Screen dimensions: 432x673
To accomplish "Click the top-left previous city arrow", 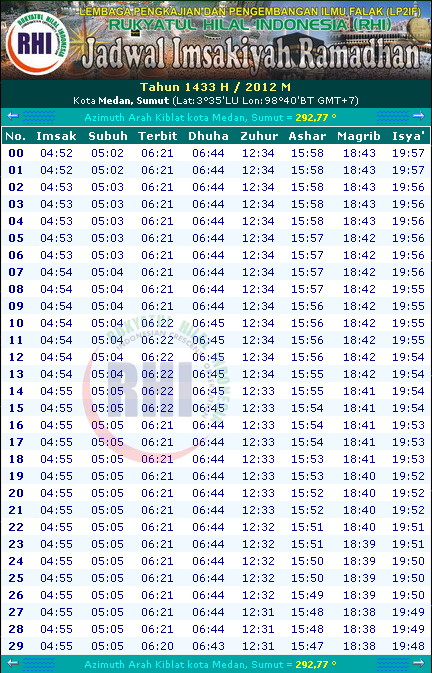I will point(13,116).
